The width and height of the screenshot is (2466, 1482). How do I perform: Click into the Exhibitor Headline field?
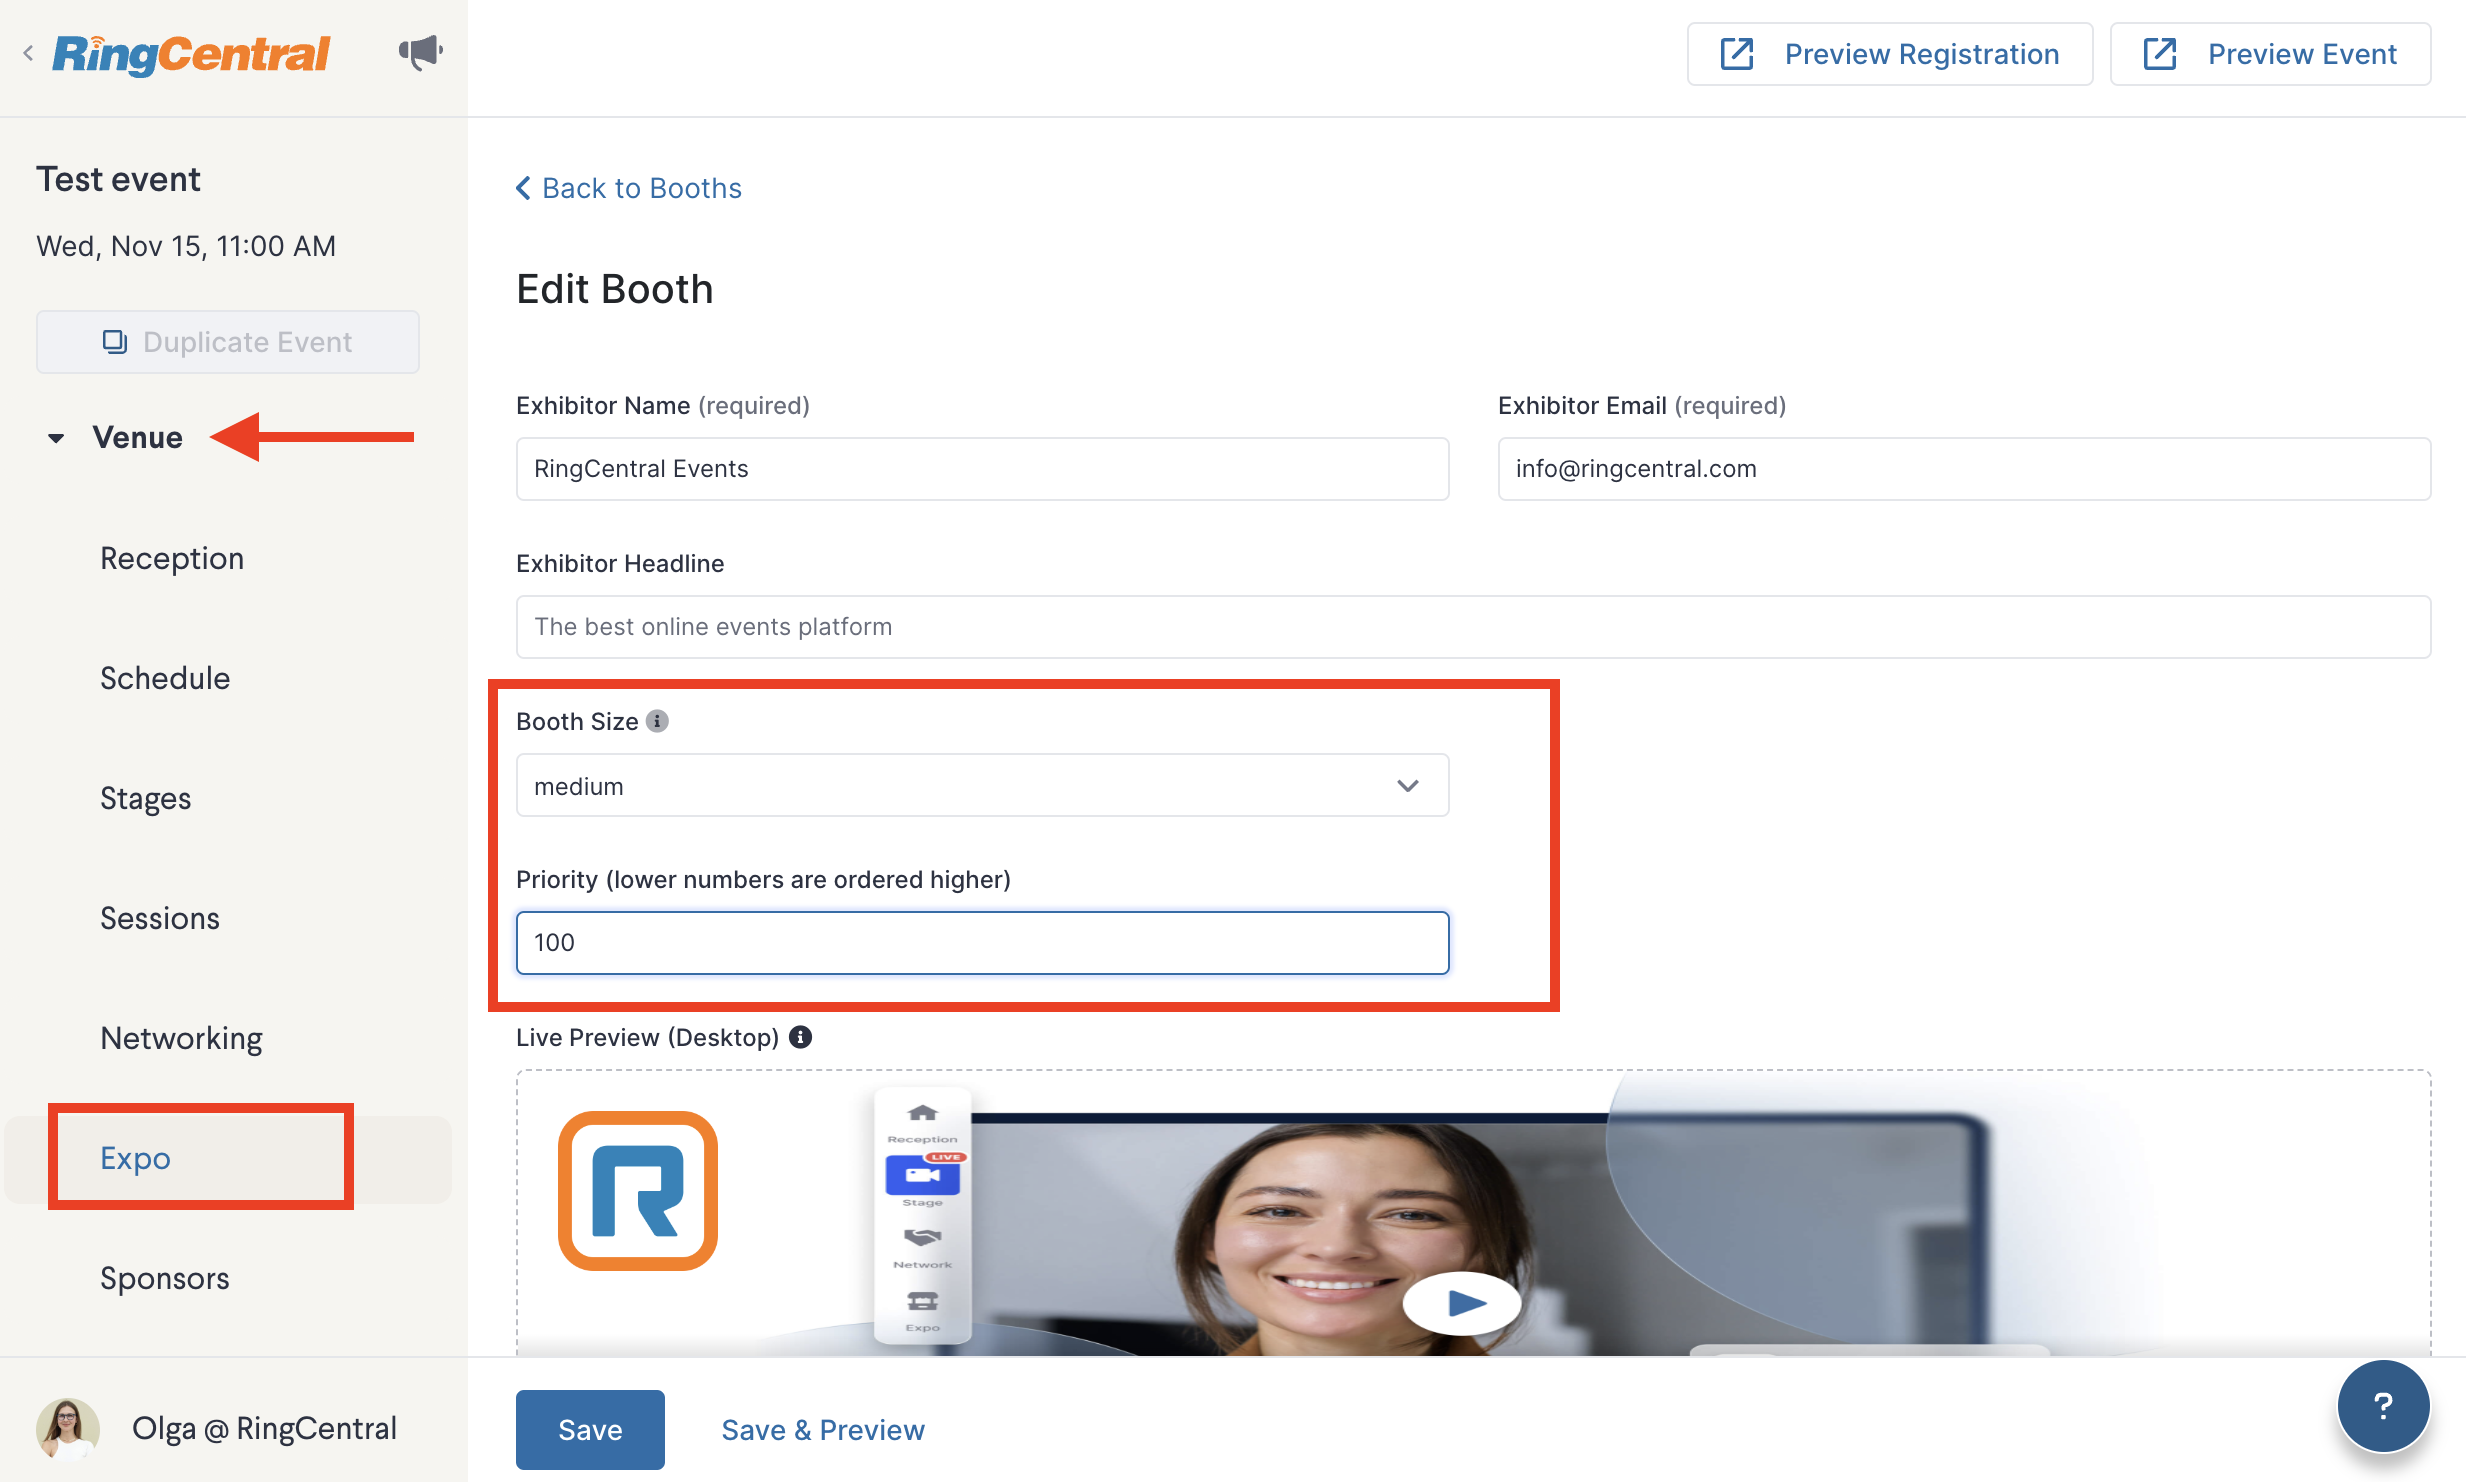pyautogui.click(x=1473, y=627)
